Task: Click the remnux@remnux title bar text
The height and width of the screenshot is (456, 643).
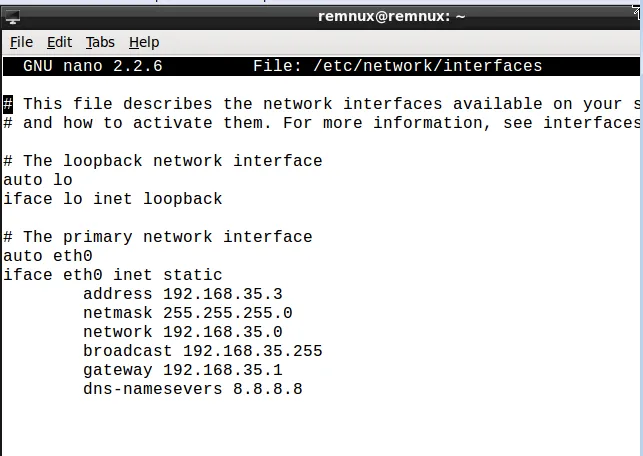Action: 391,16
